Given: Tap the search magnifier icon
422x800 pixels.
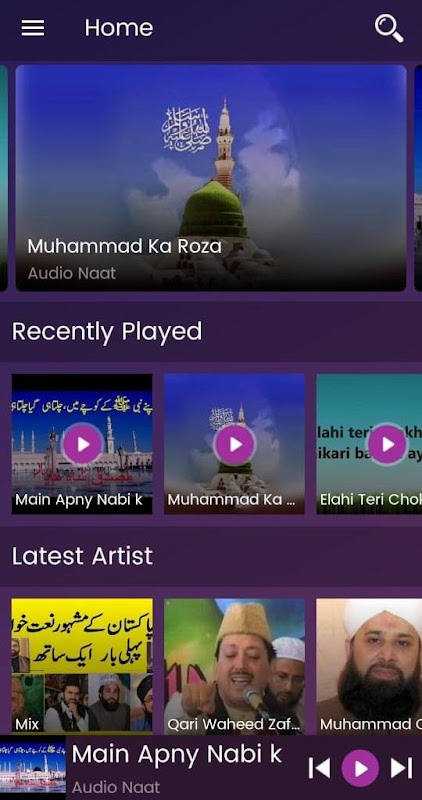Looking at the screenshot, I should point(389,28).
